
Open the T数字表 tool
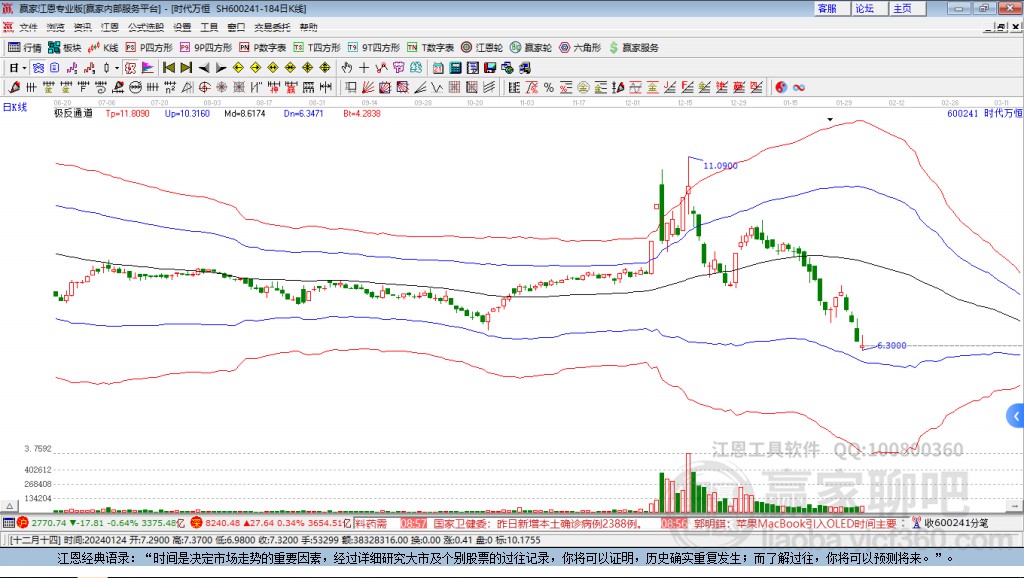pyautogui.click(x=430, y=48)
